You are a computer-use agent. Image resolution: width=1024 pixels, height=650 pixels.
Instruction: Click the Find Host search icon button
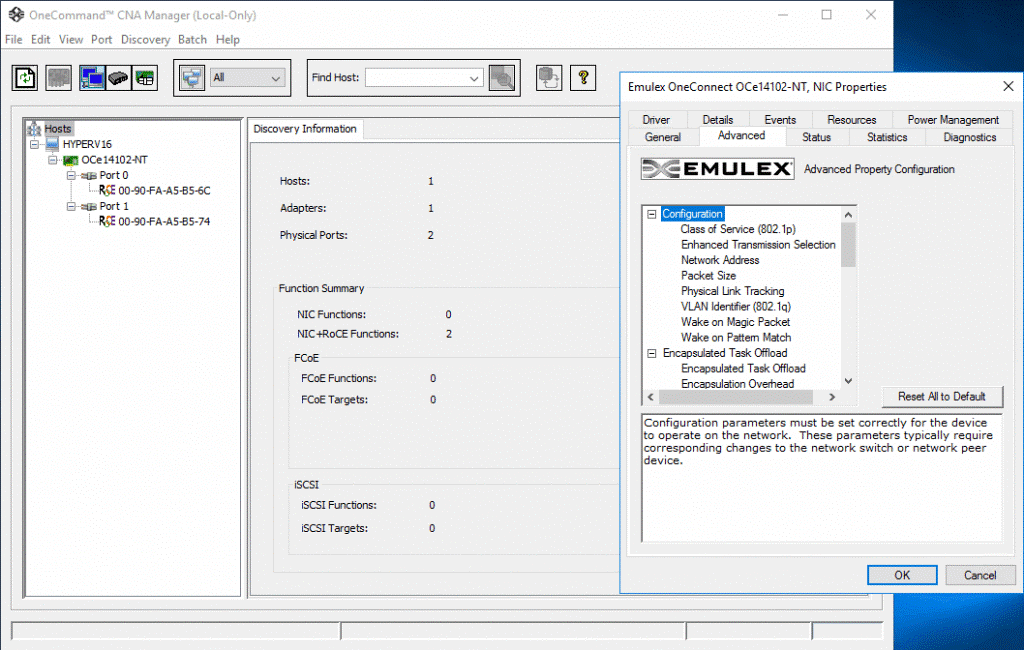point(502,78)
